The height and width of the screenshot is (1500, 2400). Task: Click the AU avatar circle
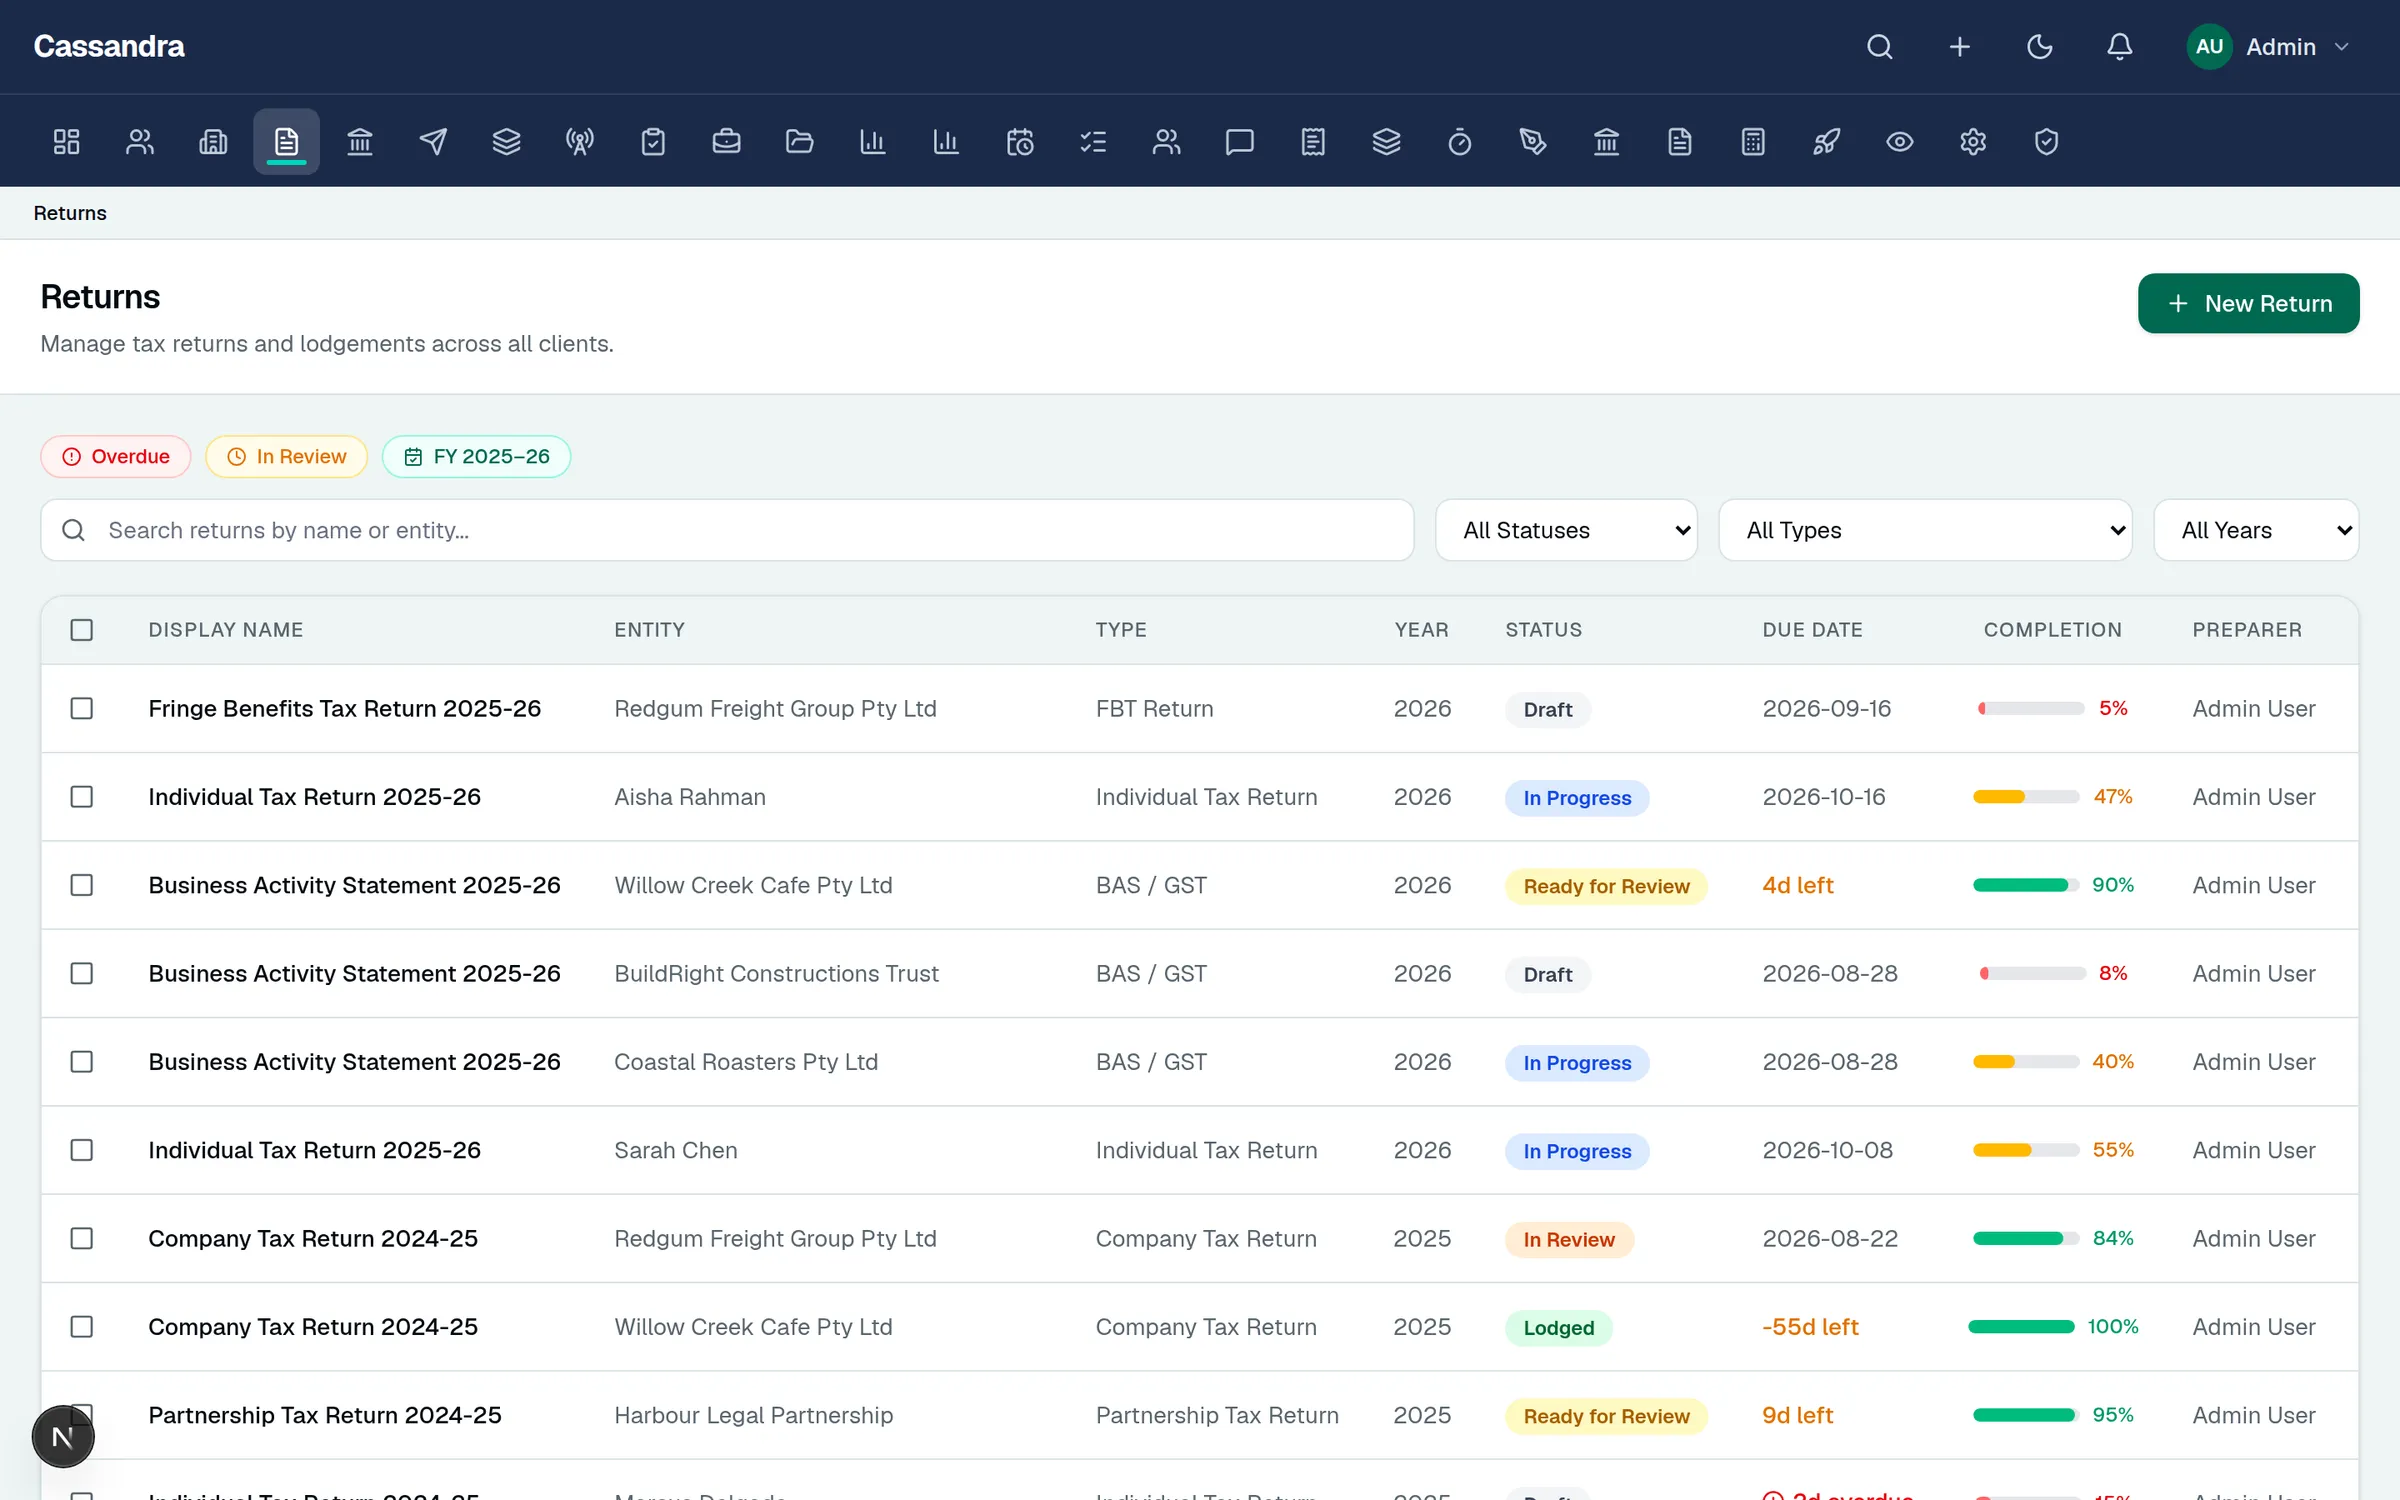point(2210,47)
